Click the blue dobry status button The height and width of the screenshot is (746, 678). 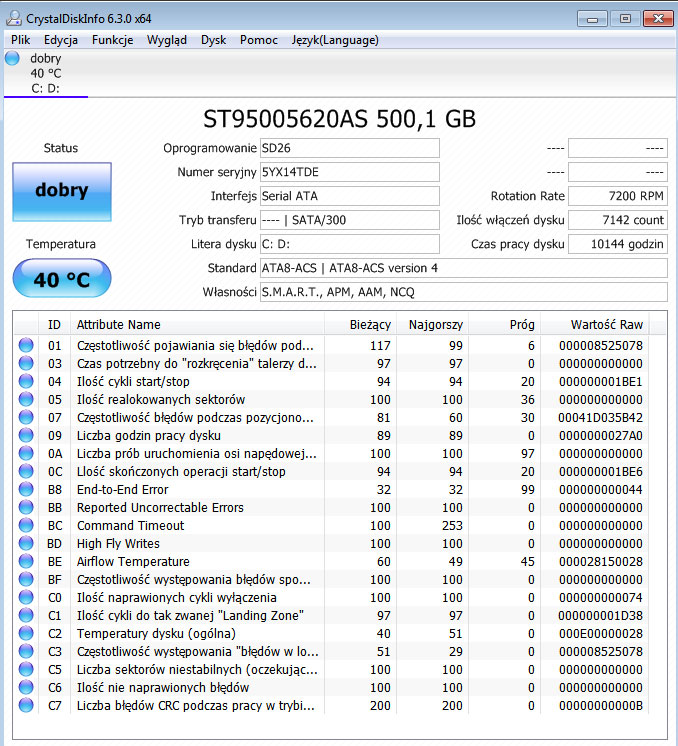pos(62,191)
